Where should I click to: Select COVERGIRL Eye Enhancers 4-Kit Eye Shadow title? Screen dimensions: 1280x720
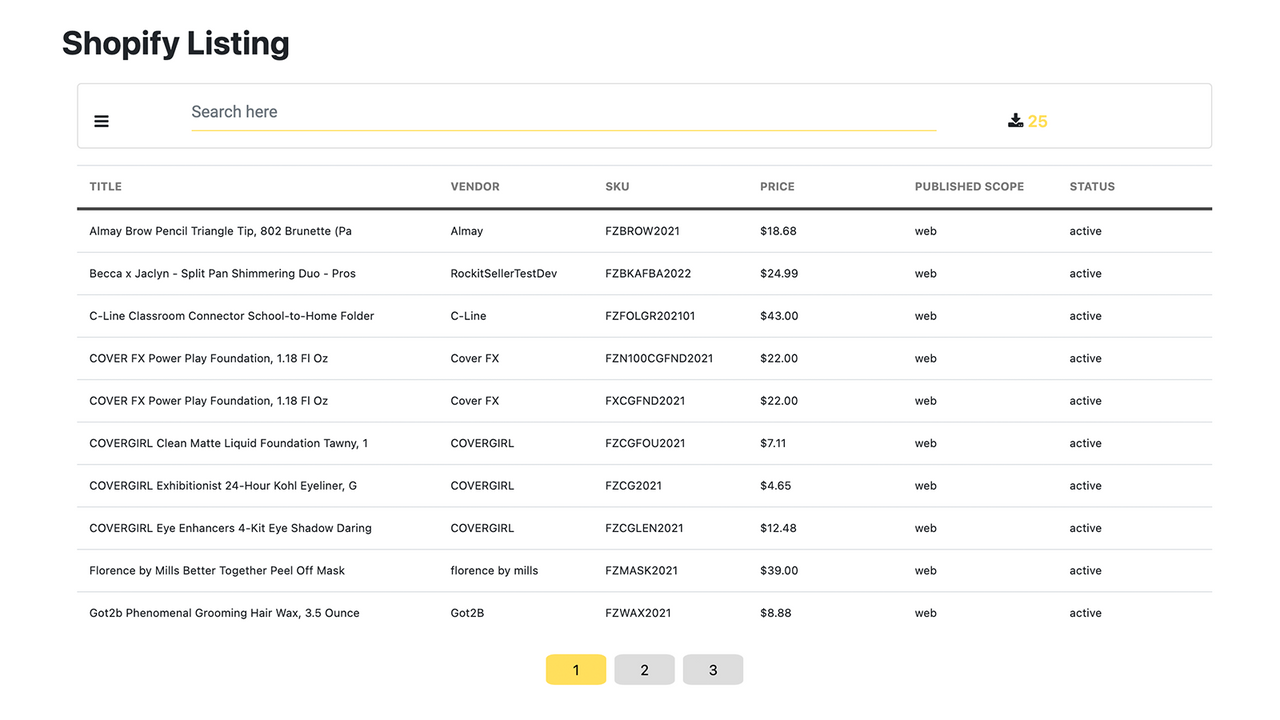click(x=230, y=528)
